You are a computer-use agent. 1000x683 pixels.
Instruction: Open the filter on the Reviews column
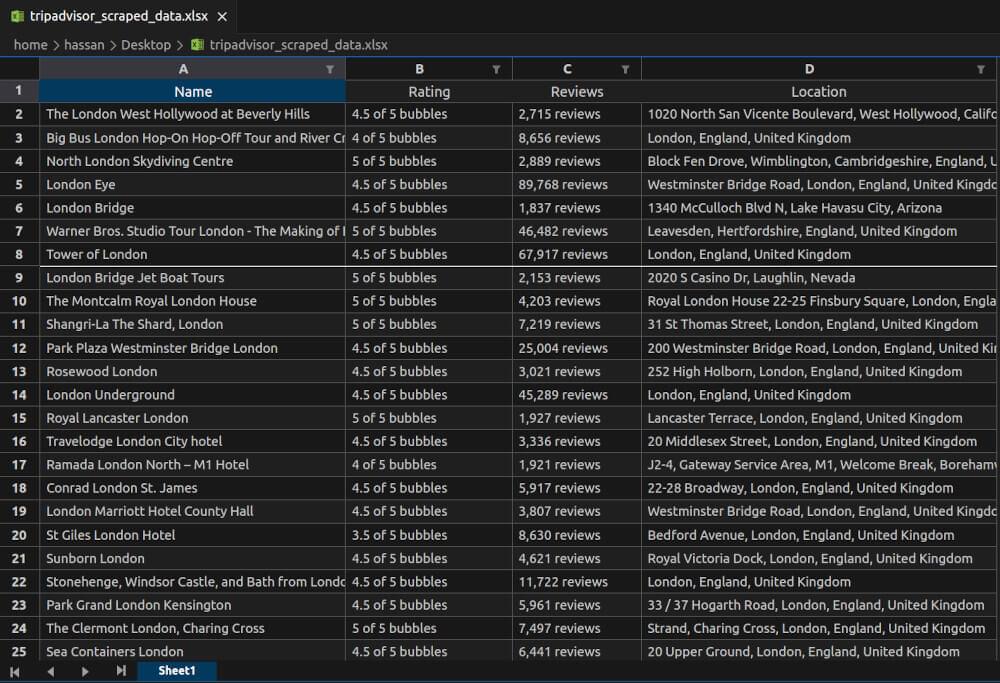point(625,69)
